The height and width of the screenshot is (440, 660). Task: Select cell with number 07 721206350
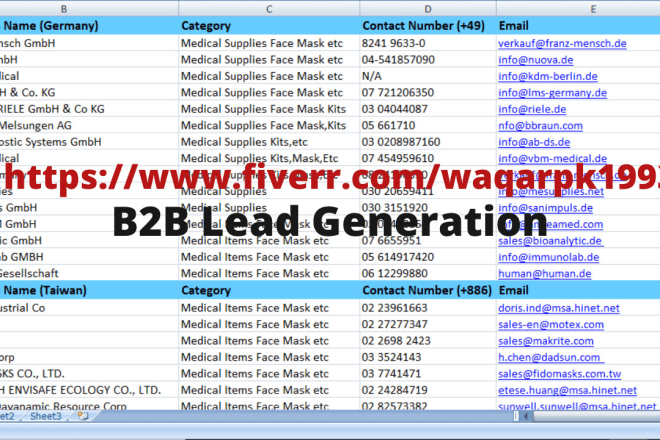tap(428, 92)
